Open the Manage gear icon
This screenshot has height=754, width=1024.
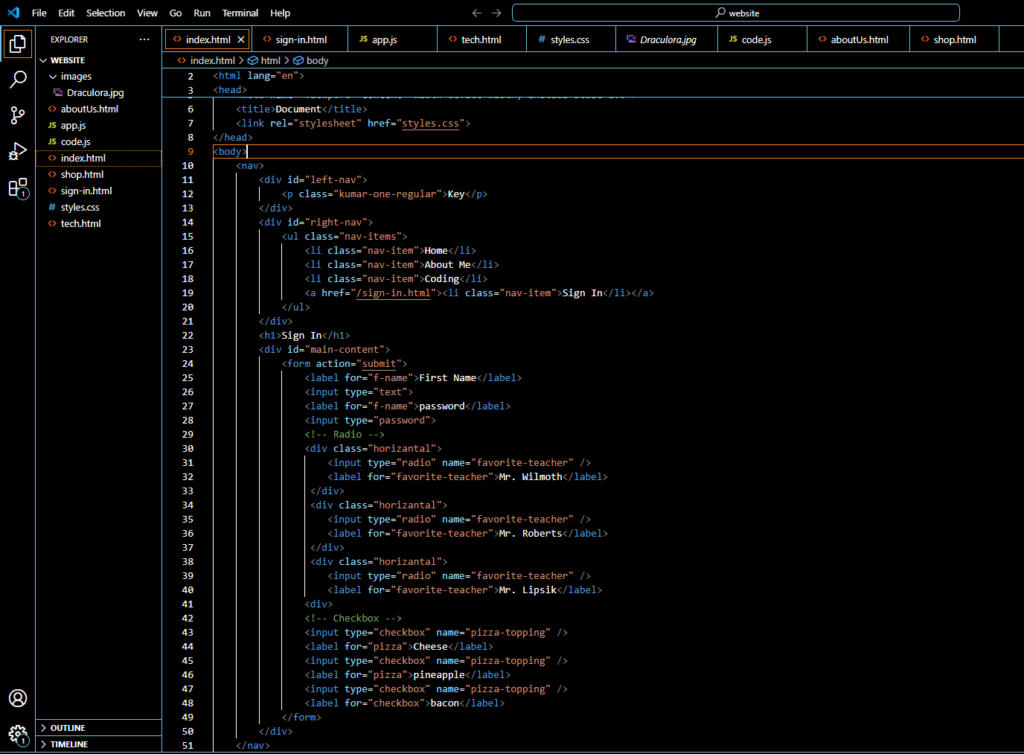17,734
